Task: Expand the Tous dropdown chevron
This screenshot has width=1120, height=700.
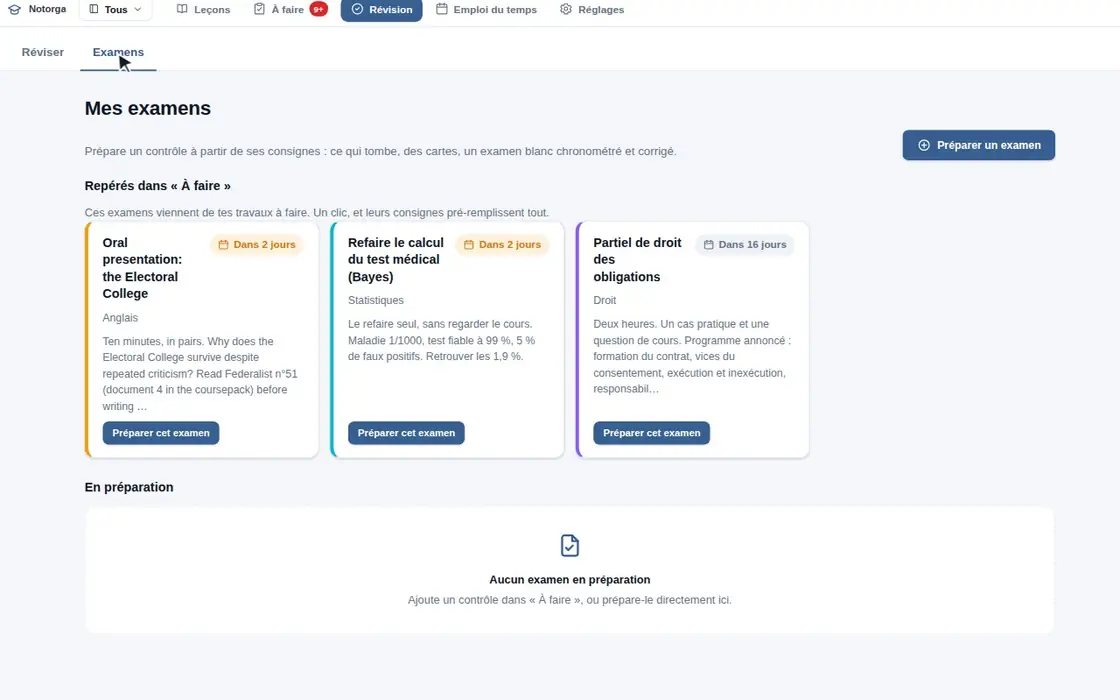Action: [x=138, y=9]
